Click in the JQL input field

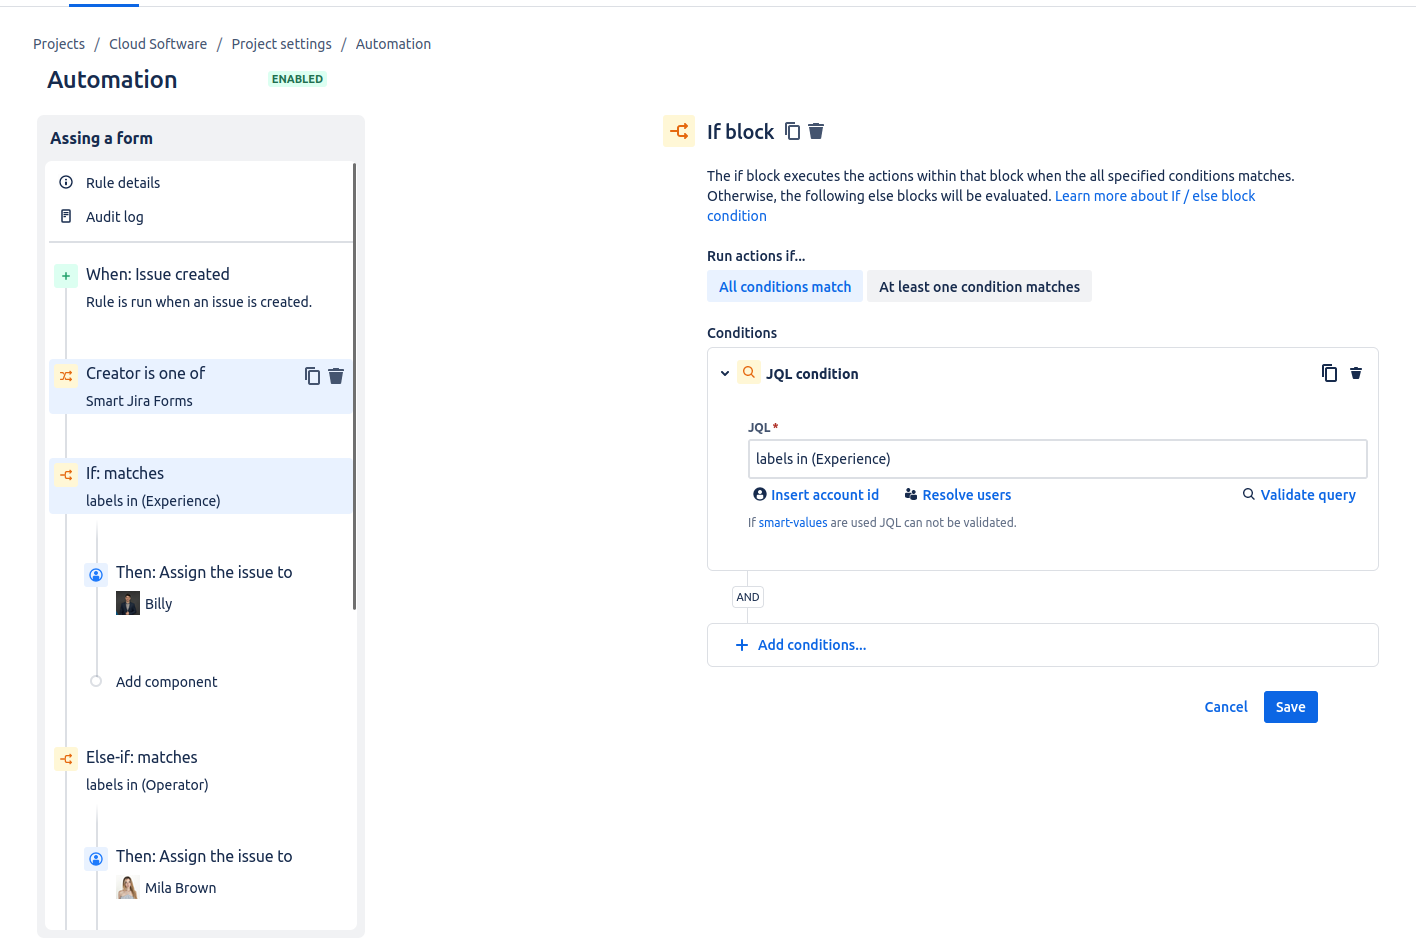[x=1056, y=459]
